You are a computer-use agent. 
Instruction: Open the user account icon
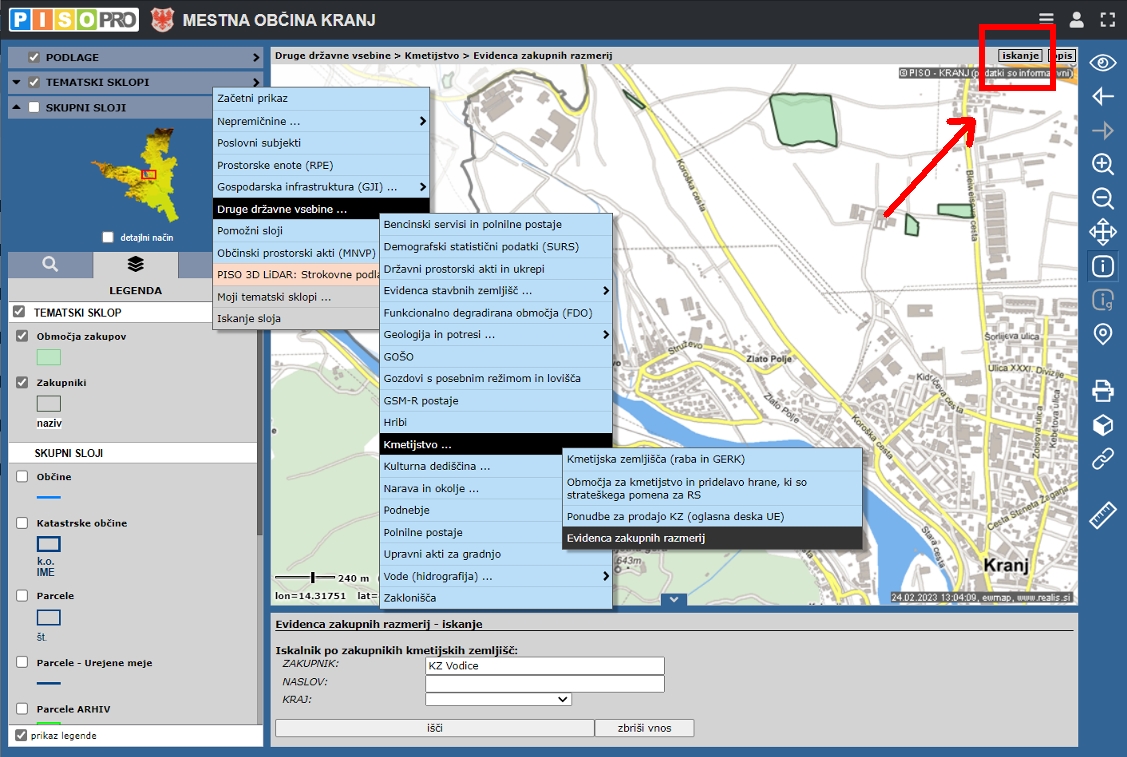1076,19
